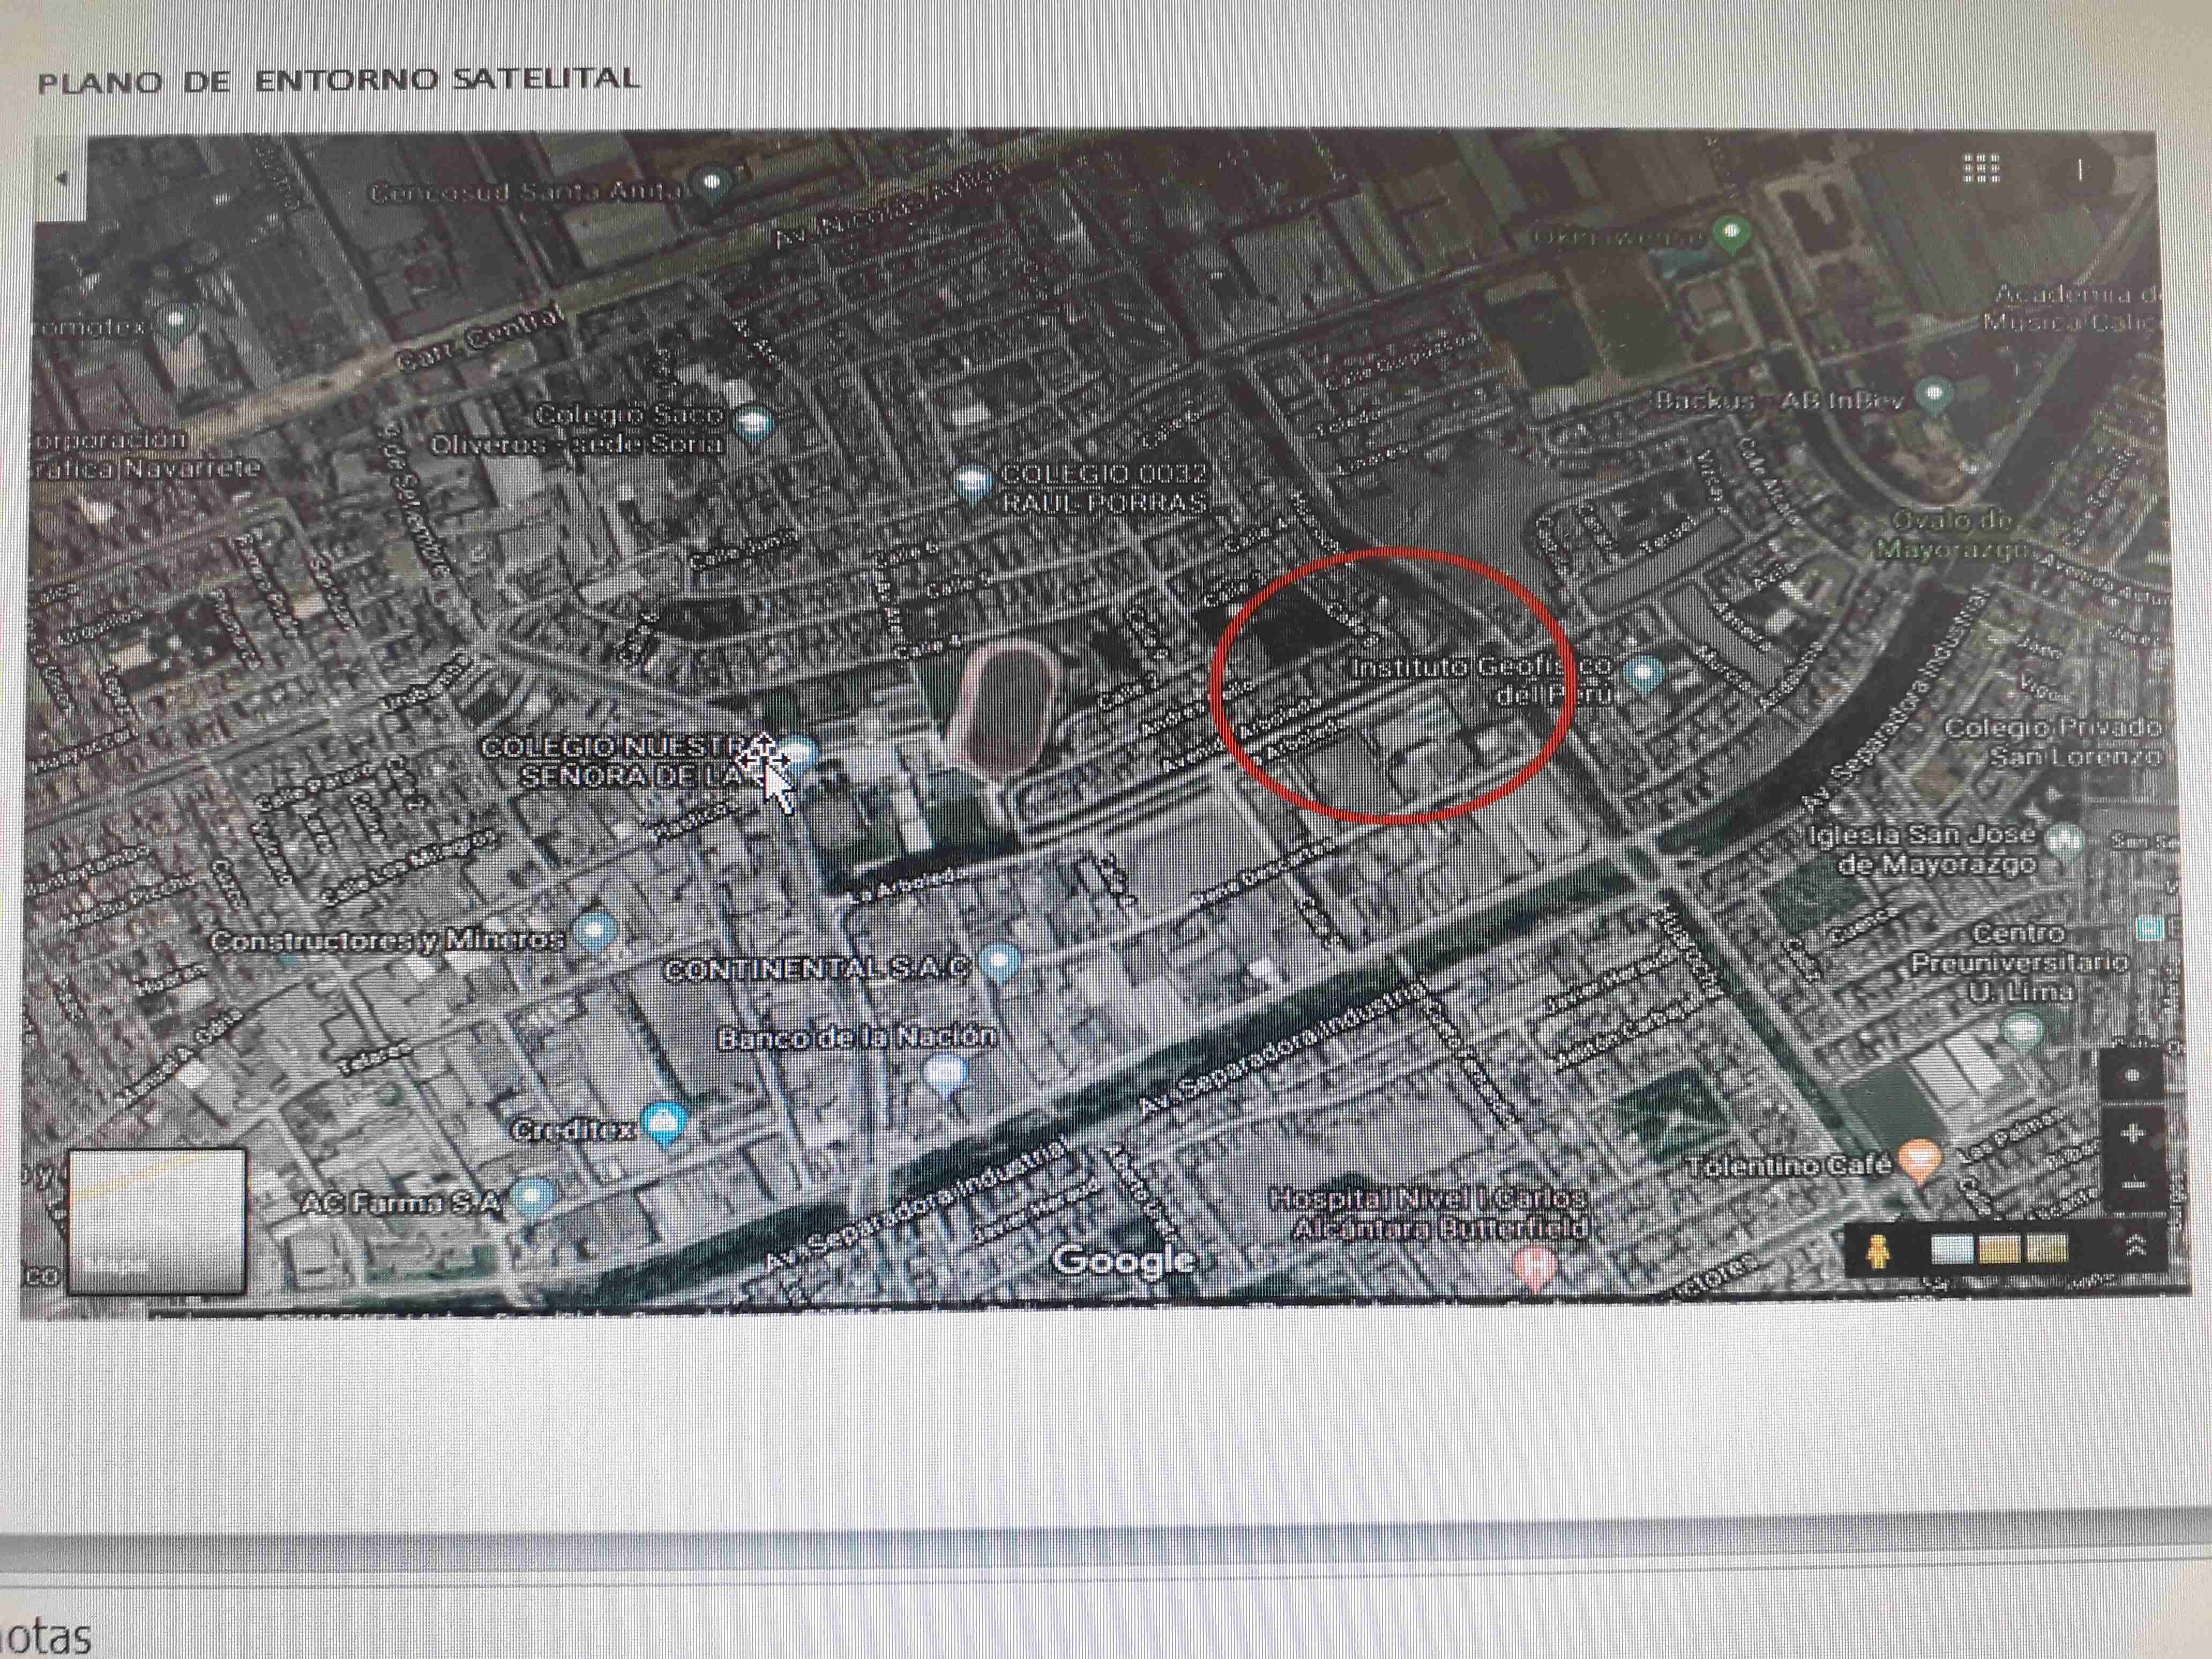The image size is (2212, 1659).
Task: Open the Google account button
Action: 2081,170
